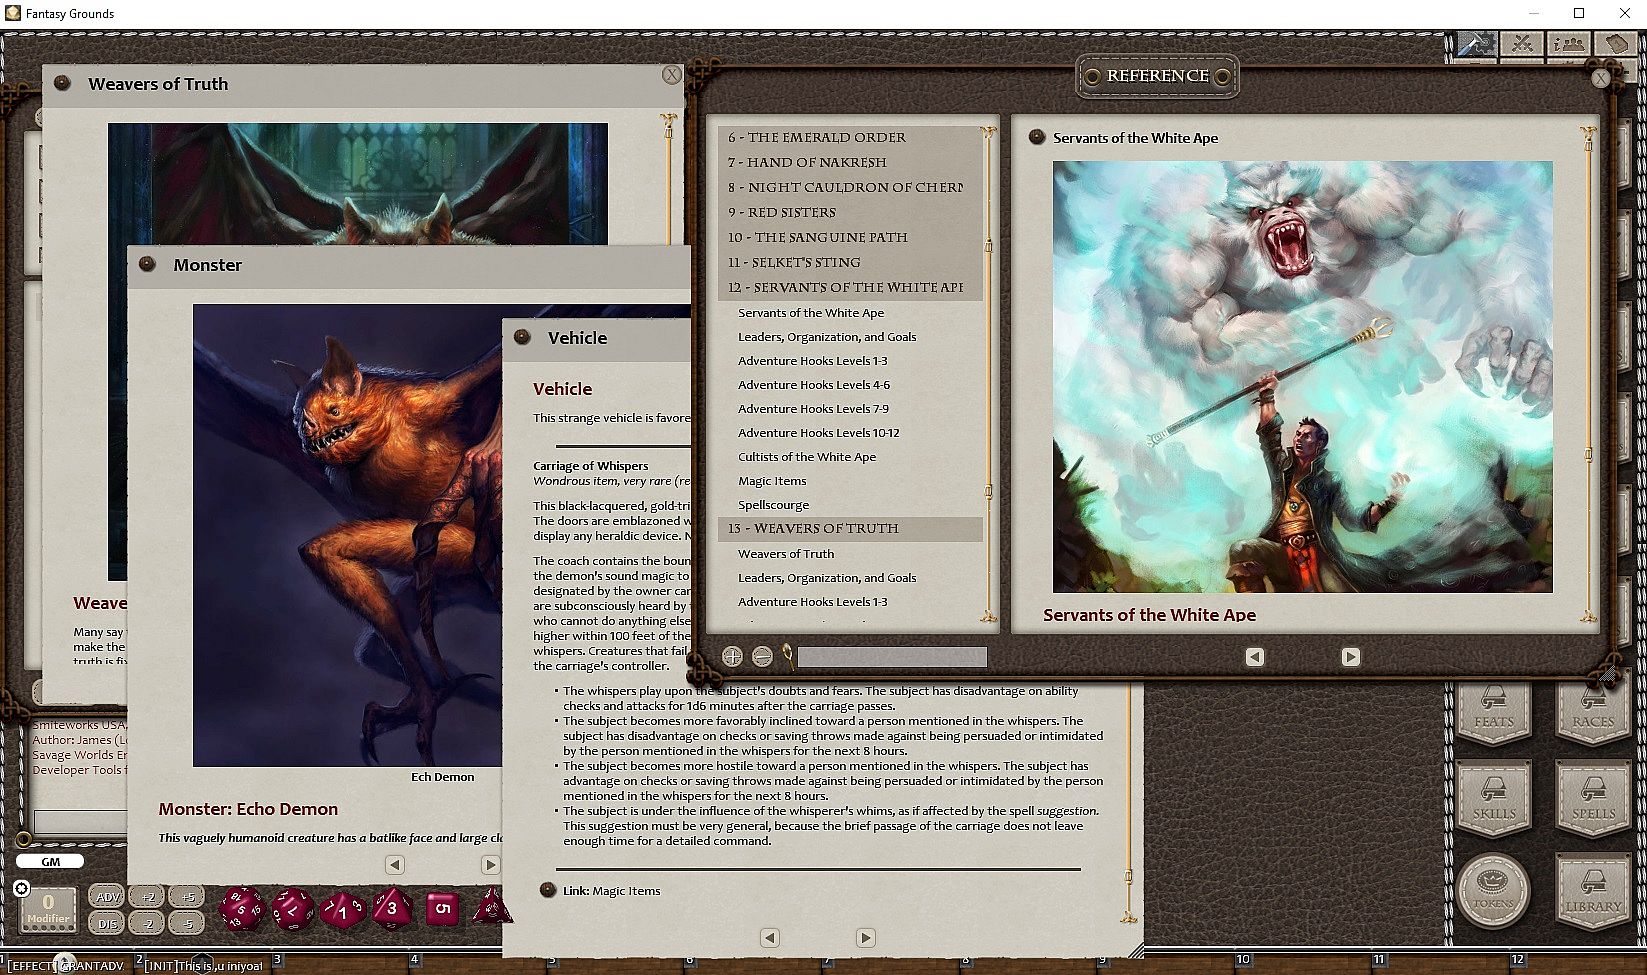The image size is (1647, 975).
Task: Click the Vehicle window link button
Action: 522,338
